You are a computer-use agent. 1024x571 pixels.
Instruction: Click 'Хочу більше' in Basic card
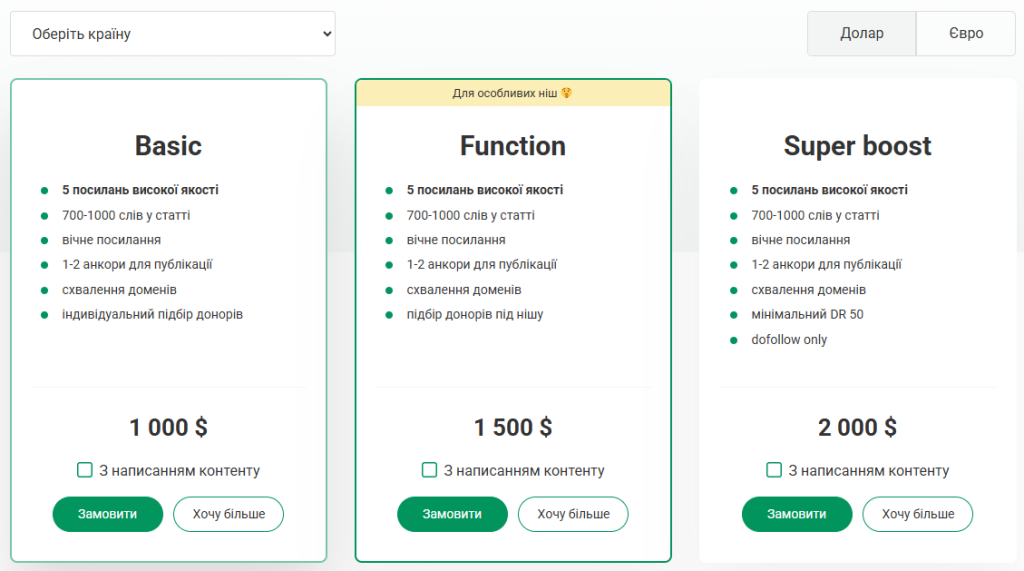click(x=228, y=514)
